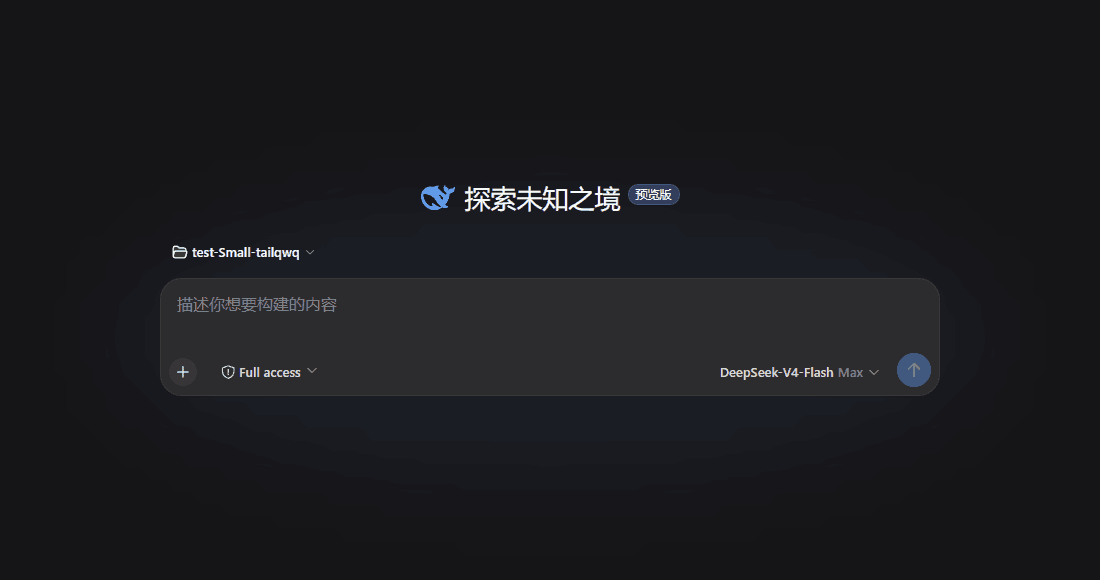Choose the DeepSeek-V4-Flash model name
This screenshot has height=580, width=1100.
pyautogui.click(x=777, y=372)
